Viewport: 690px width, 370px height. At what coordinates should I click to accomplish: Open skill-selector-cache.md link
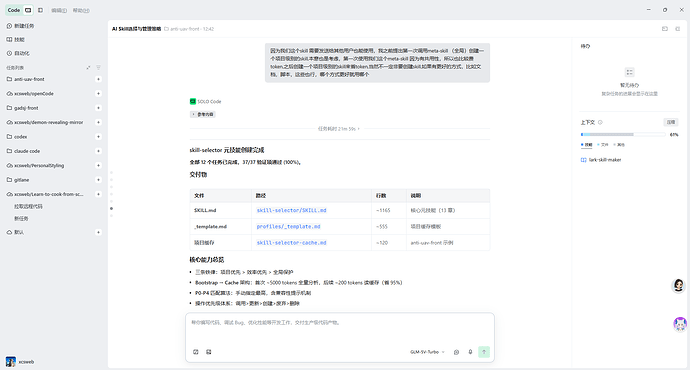[291, 243]
